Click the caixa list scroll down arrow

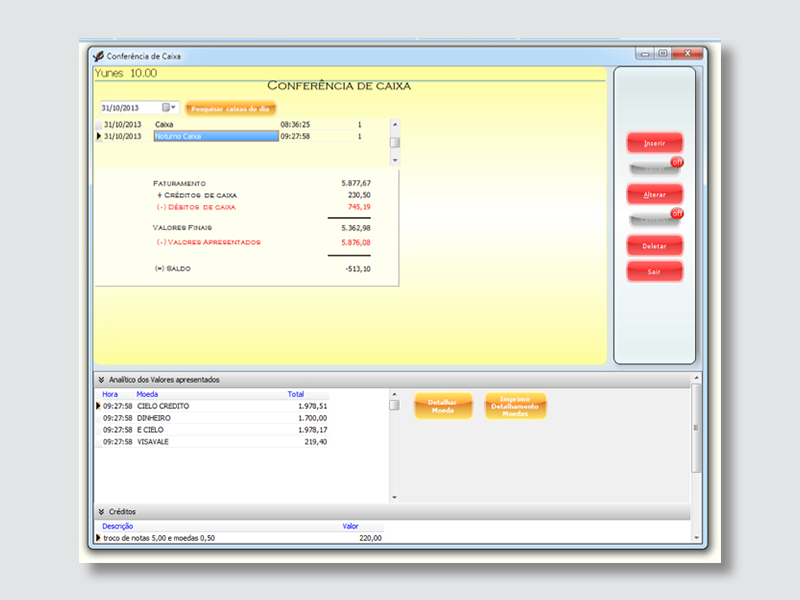pos(395,160)
